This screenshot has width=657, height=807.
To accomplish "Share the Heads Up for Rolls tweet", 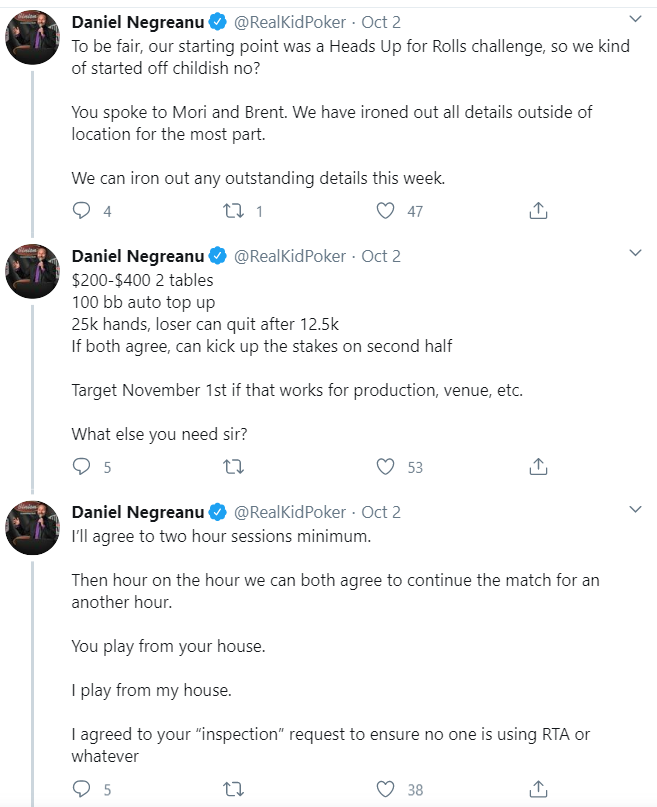I will pos(537,211).
